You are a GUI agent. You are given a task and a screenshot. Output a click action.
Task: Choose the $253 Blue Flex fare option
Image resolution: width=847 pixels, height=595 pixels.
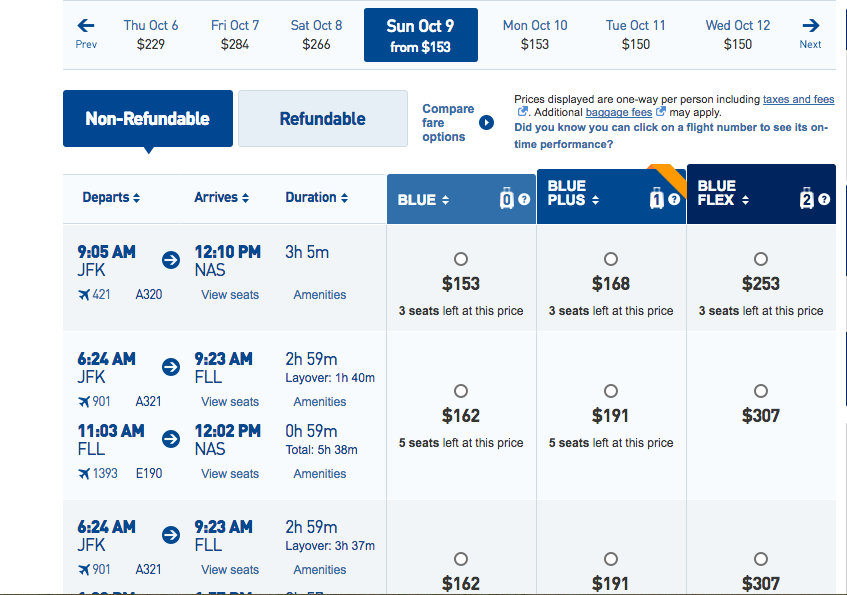coord(761,259)
